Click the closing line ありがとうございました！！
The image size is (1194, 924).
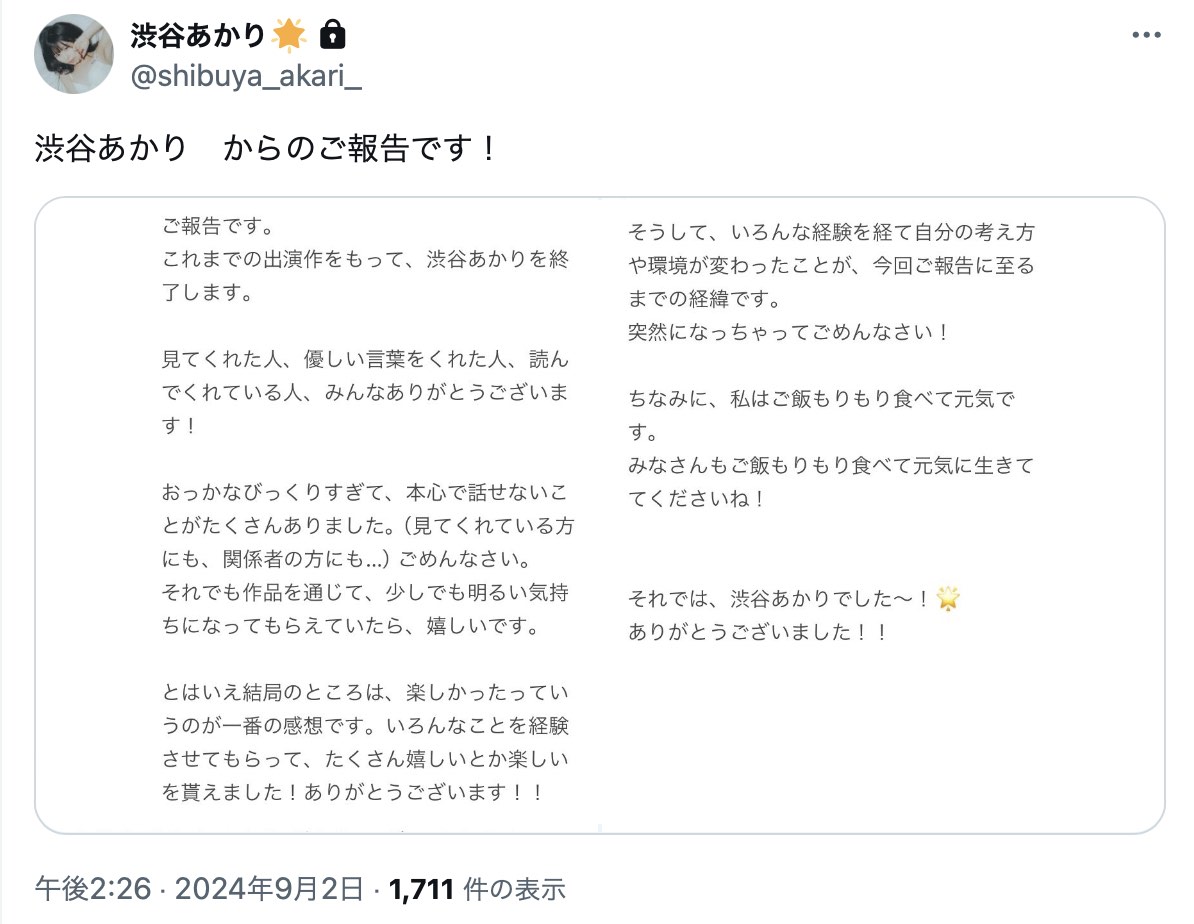point(758,632)
